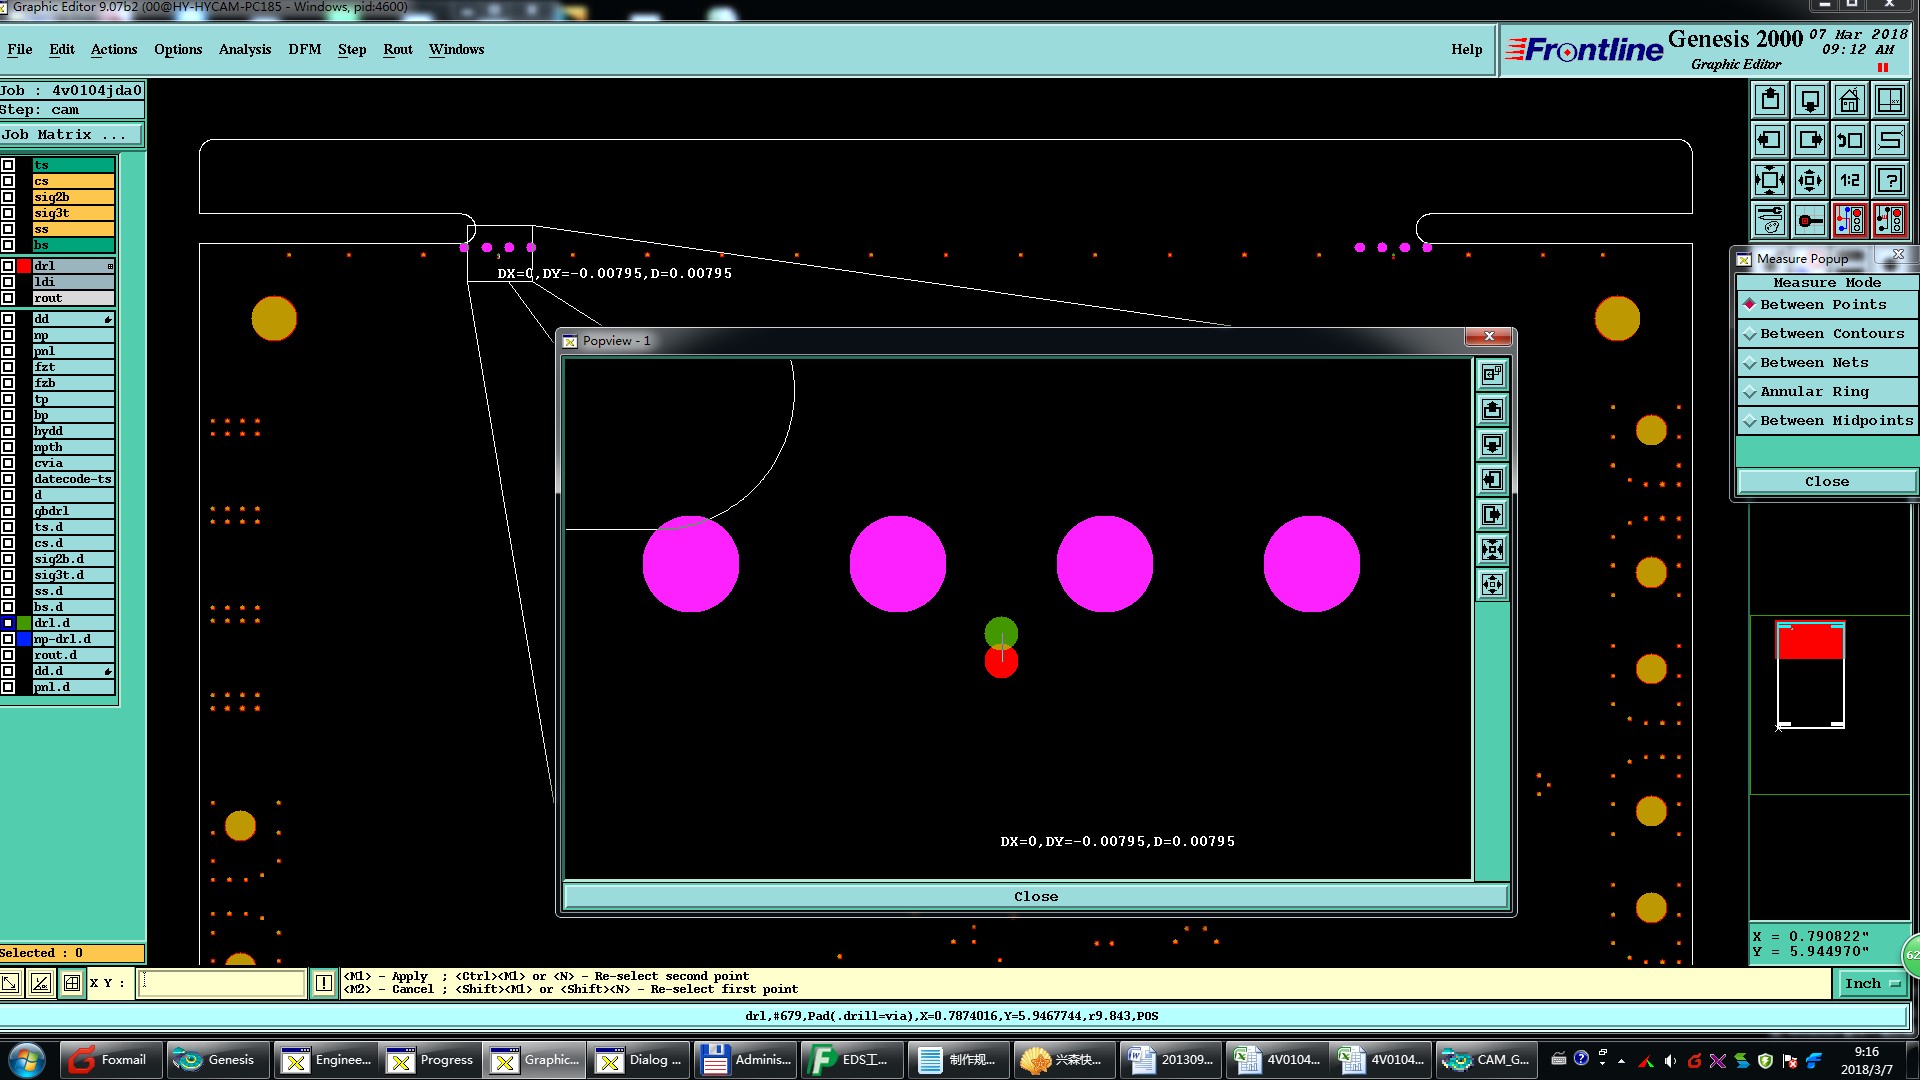
Task: Click the pan right icon in main toolbar
Action: pyautogui.click(x=1810, y=140)
